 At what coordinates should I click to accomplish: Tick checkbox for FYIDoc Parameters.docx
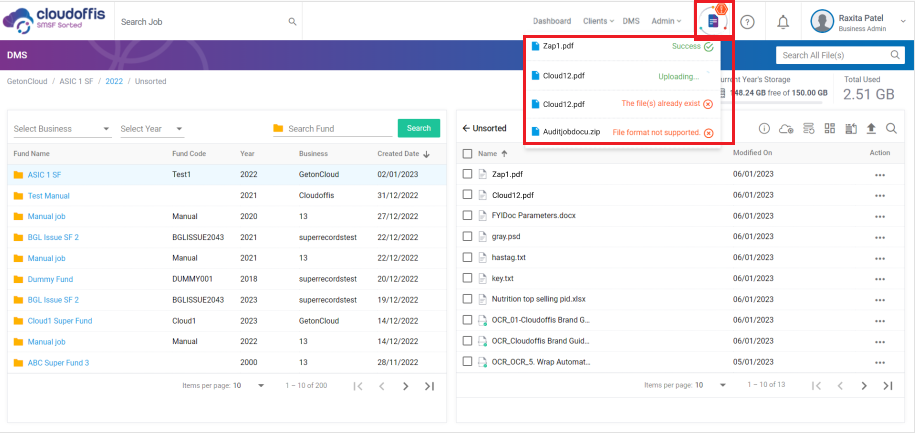(x=467, y=215)
